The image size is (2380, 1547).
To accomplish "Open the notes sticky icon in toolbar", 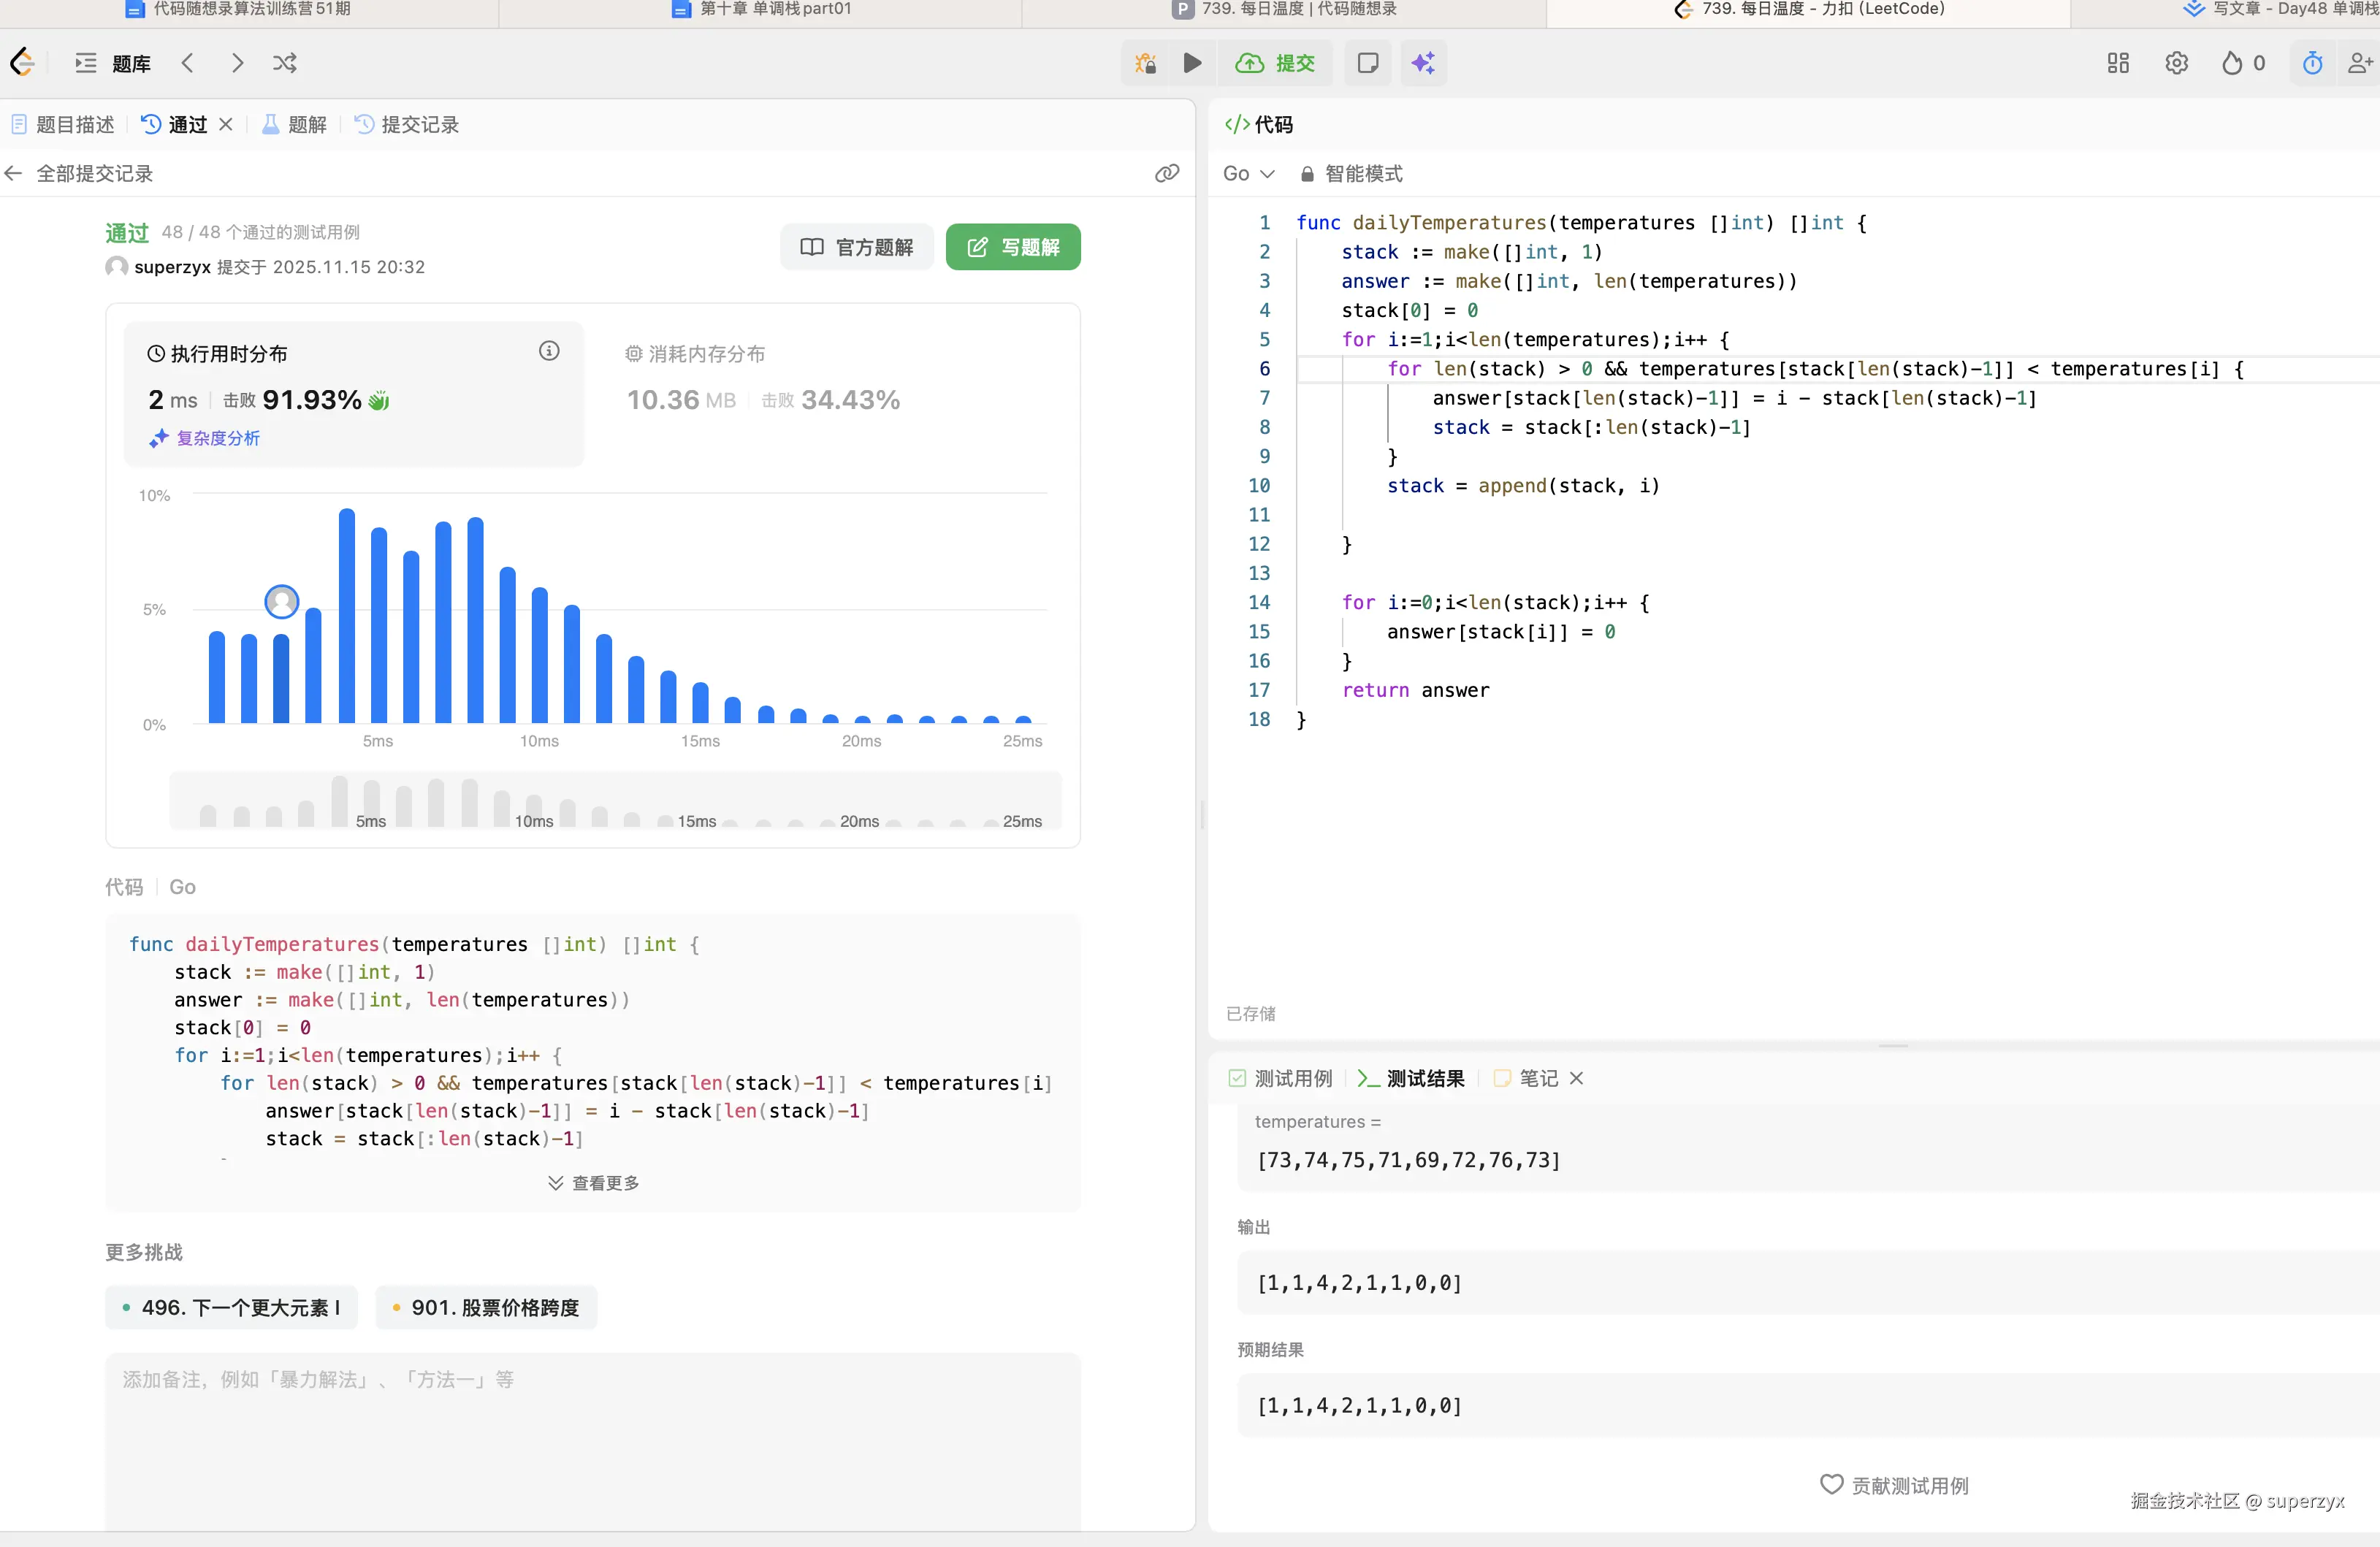I will coord(1367,63).
